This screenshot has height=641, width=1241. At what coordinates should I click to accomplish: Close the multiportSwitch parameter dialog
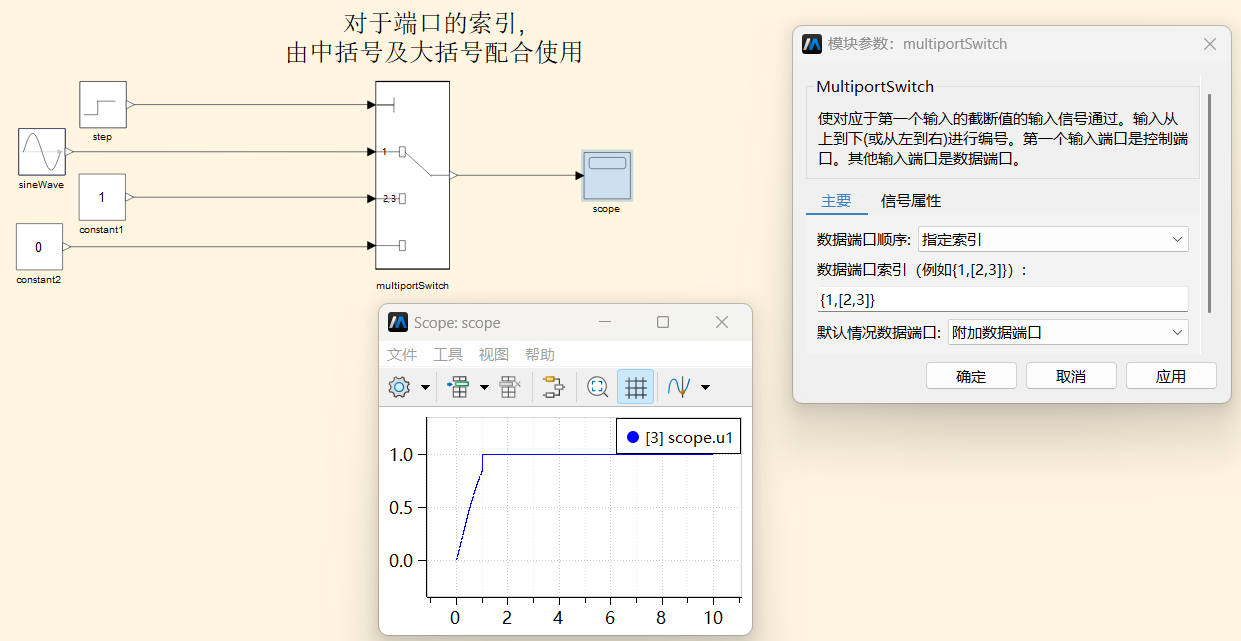pos(1209,44)
